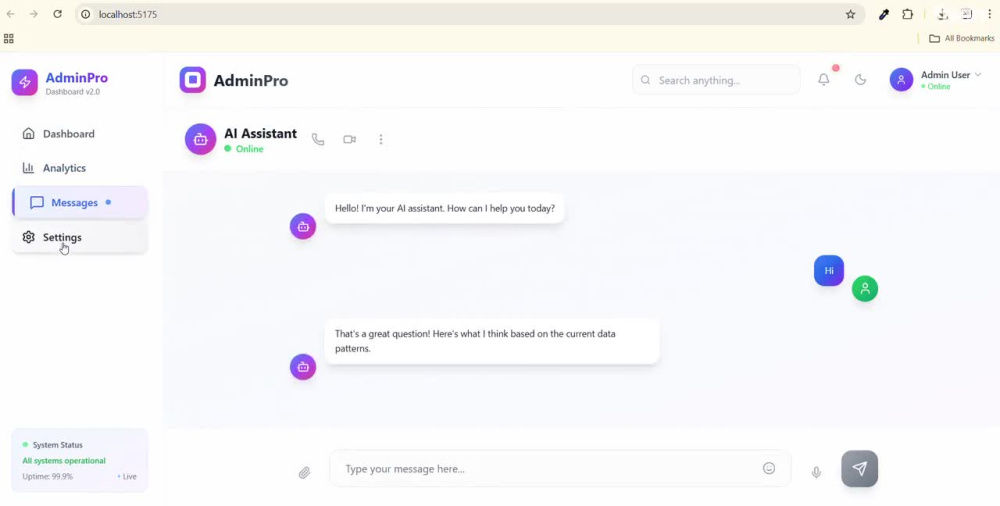Click 'All systems operational' text

[64, 461]
